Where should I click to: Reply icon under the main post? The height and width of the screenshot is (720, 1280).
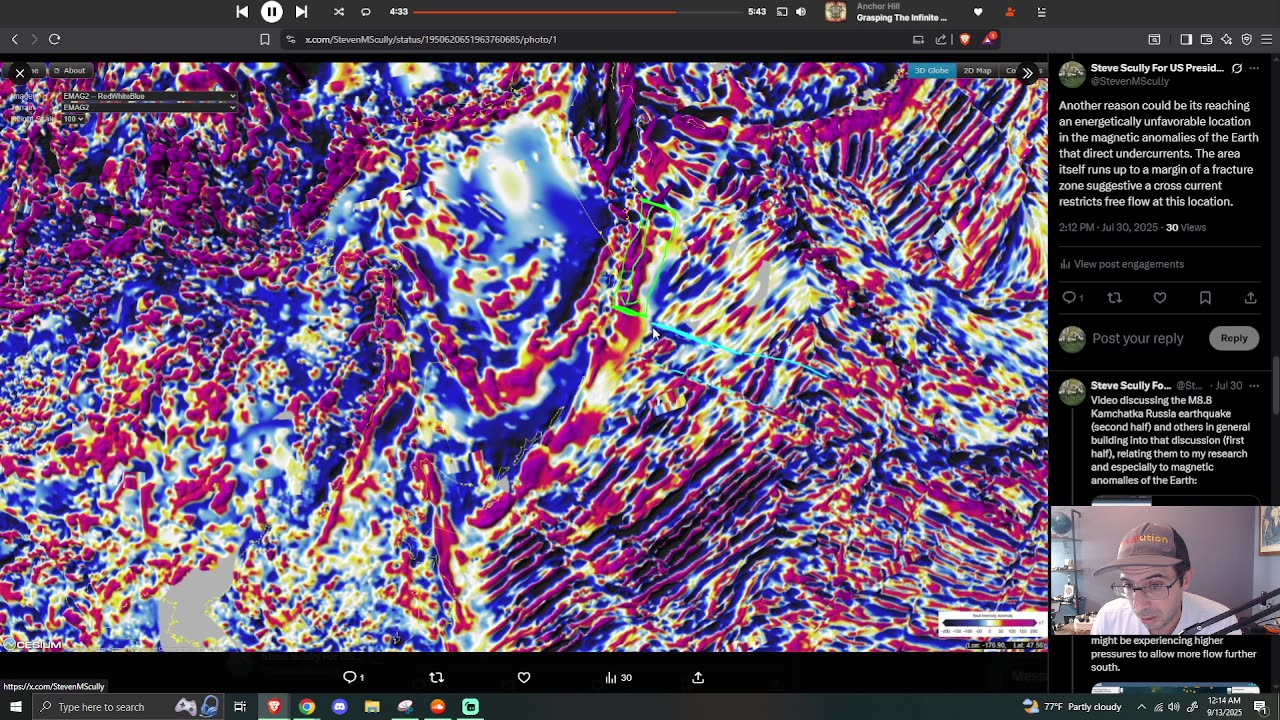pyautogui.click(x=1069, y=298)
